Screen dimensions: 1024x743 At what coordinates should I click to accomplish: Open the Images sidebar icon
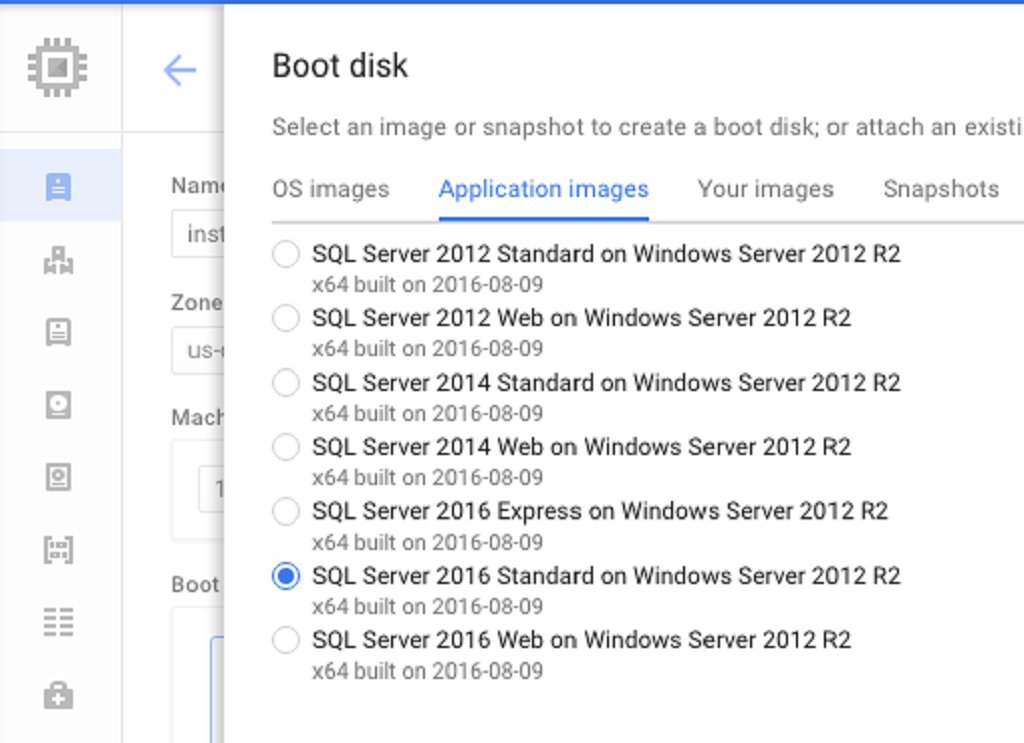(x=58, y=477)
